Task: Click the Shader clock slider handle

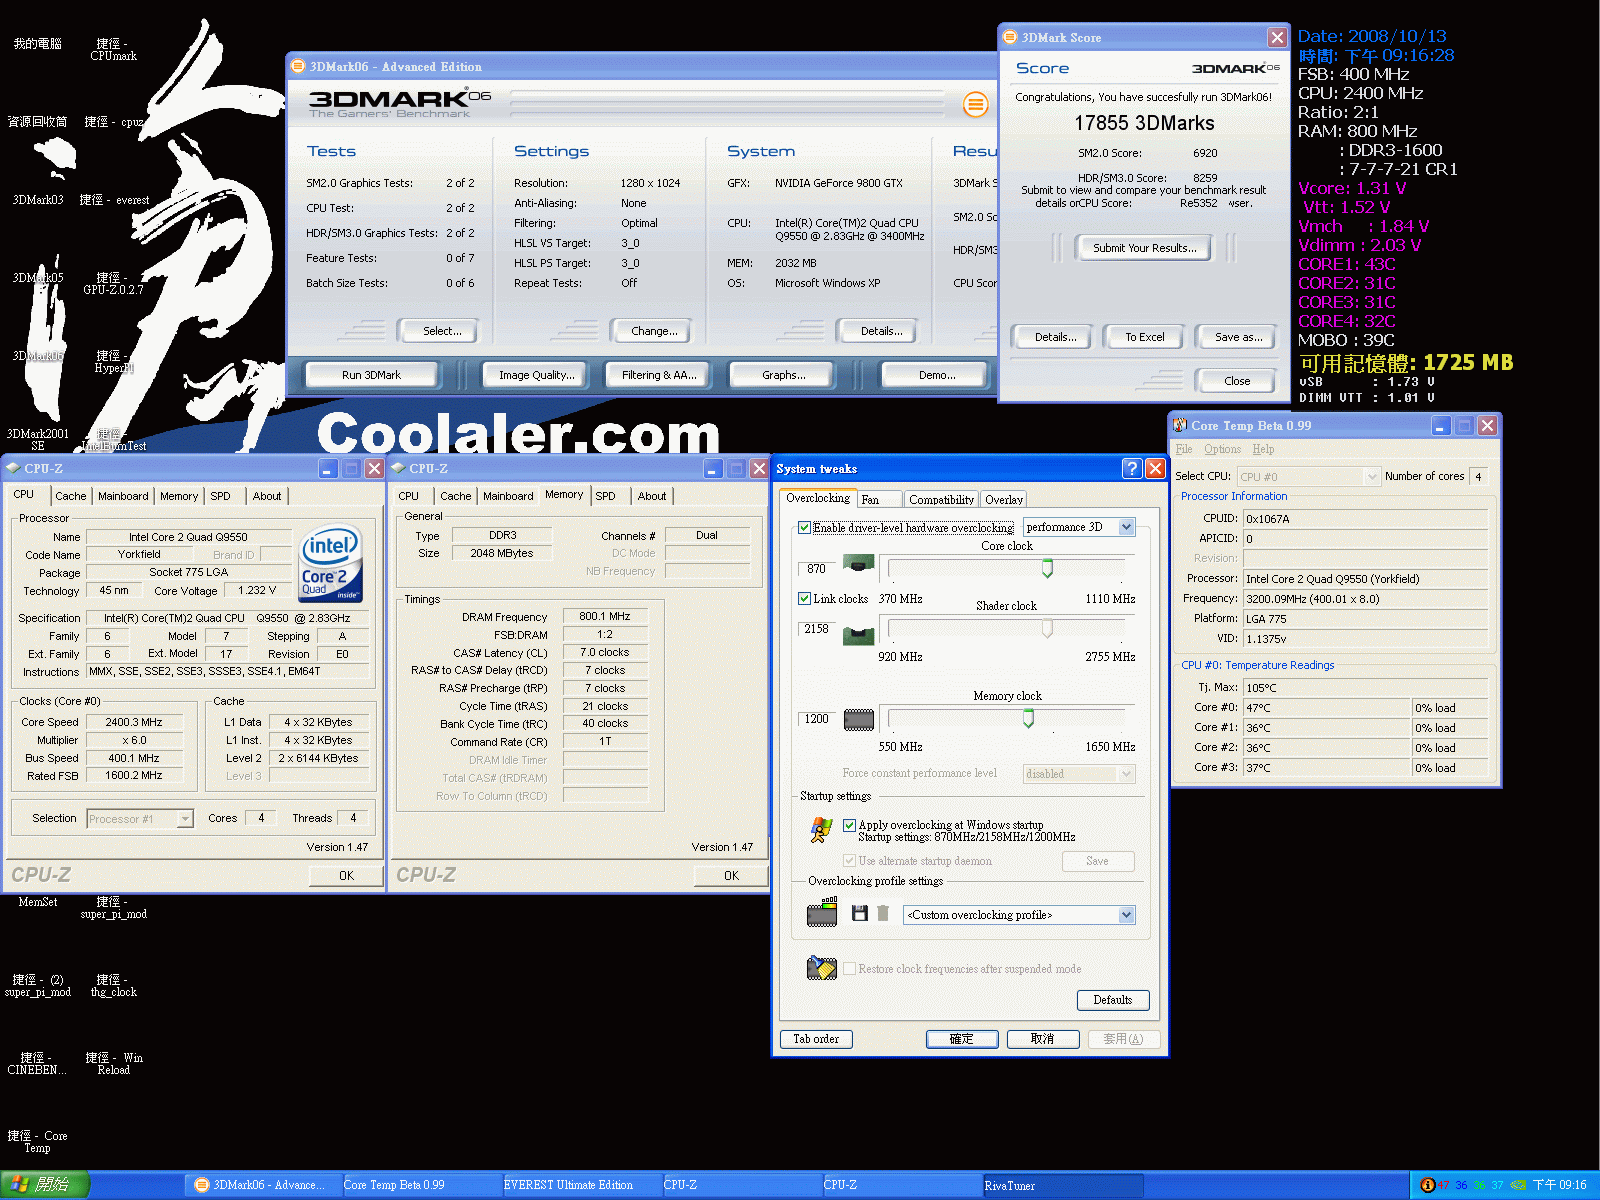Action: click(x=1047, y=629)
